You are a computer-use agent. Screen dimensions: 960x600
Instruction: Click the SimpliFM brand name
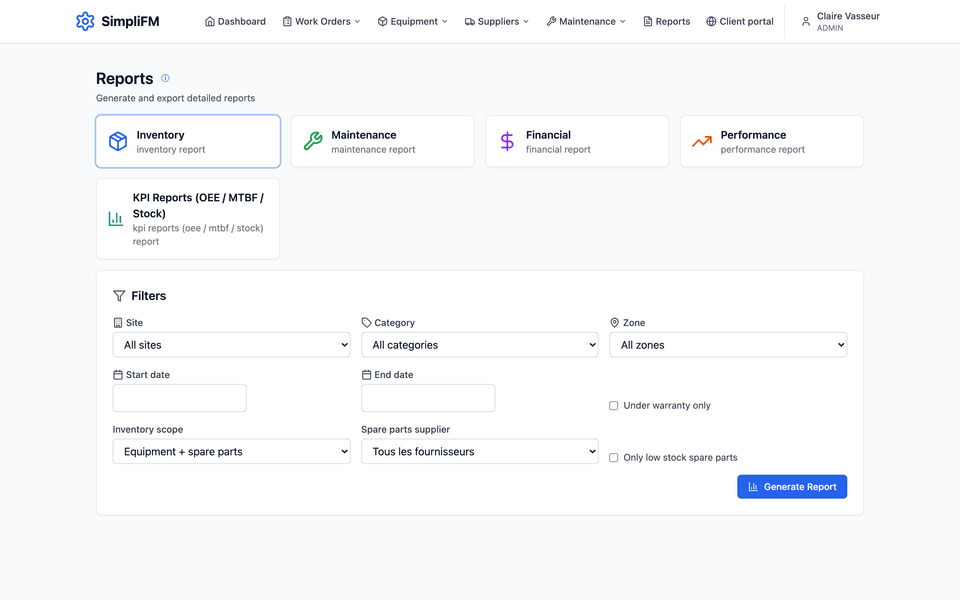tap(130, 21)
